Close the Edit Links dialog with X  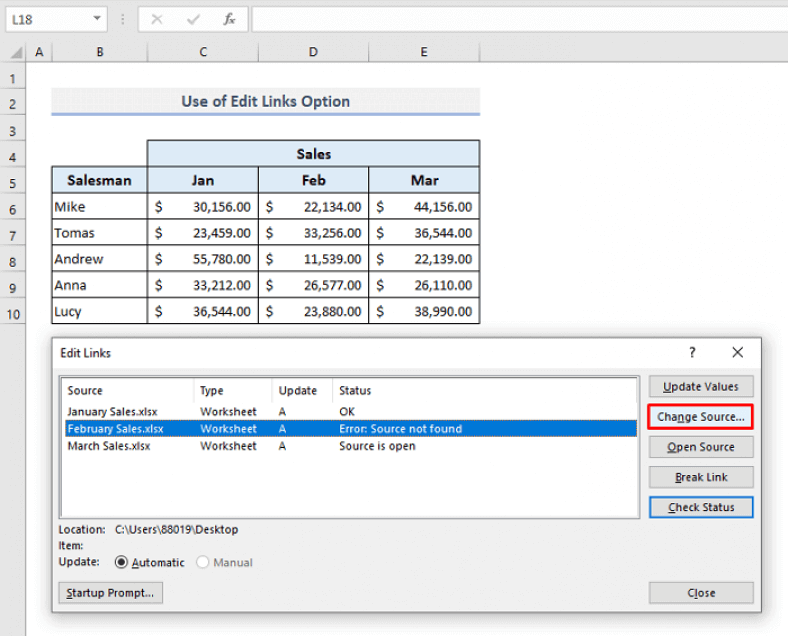click(737, 353)
